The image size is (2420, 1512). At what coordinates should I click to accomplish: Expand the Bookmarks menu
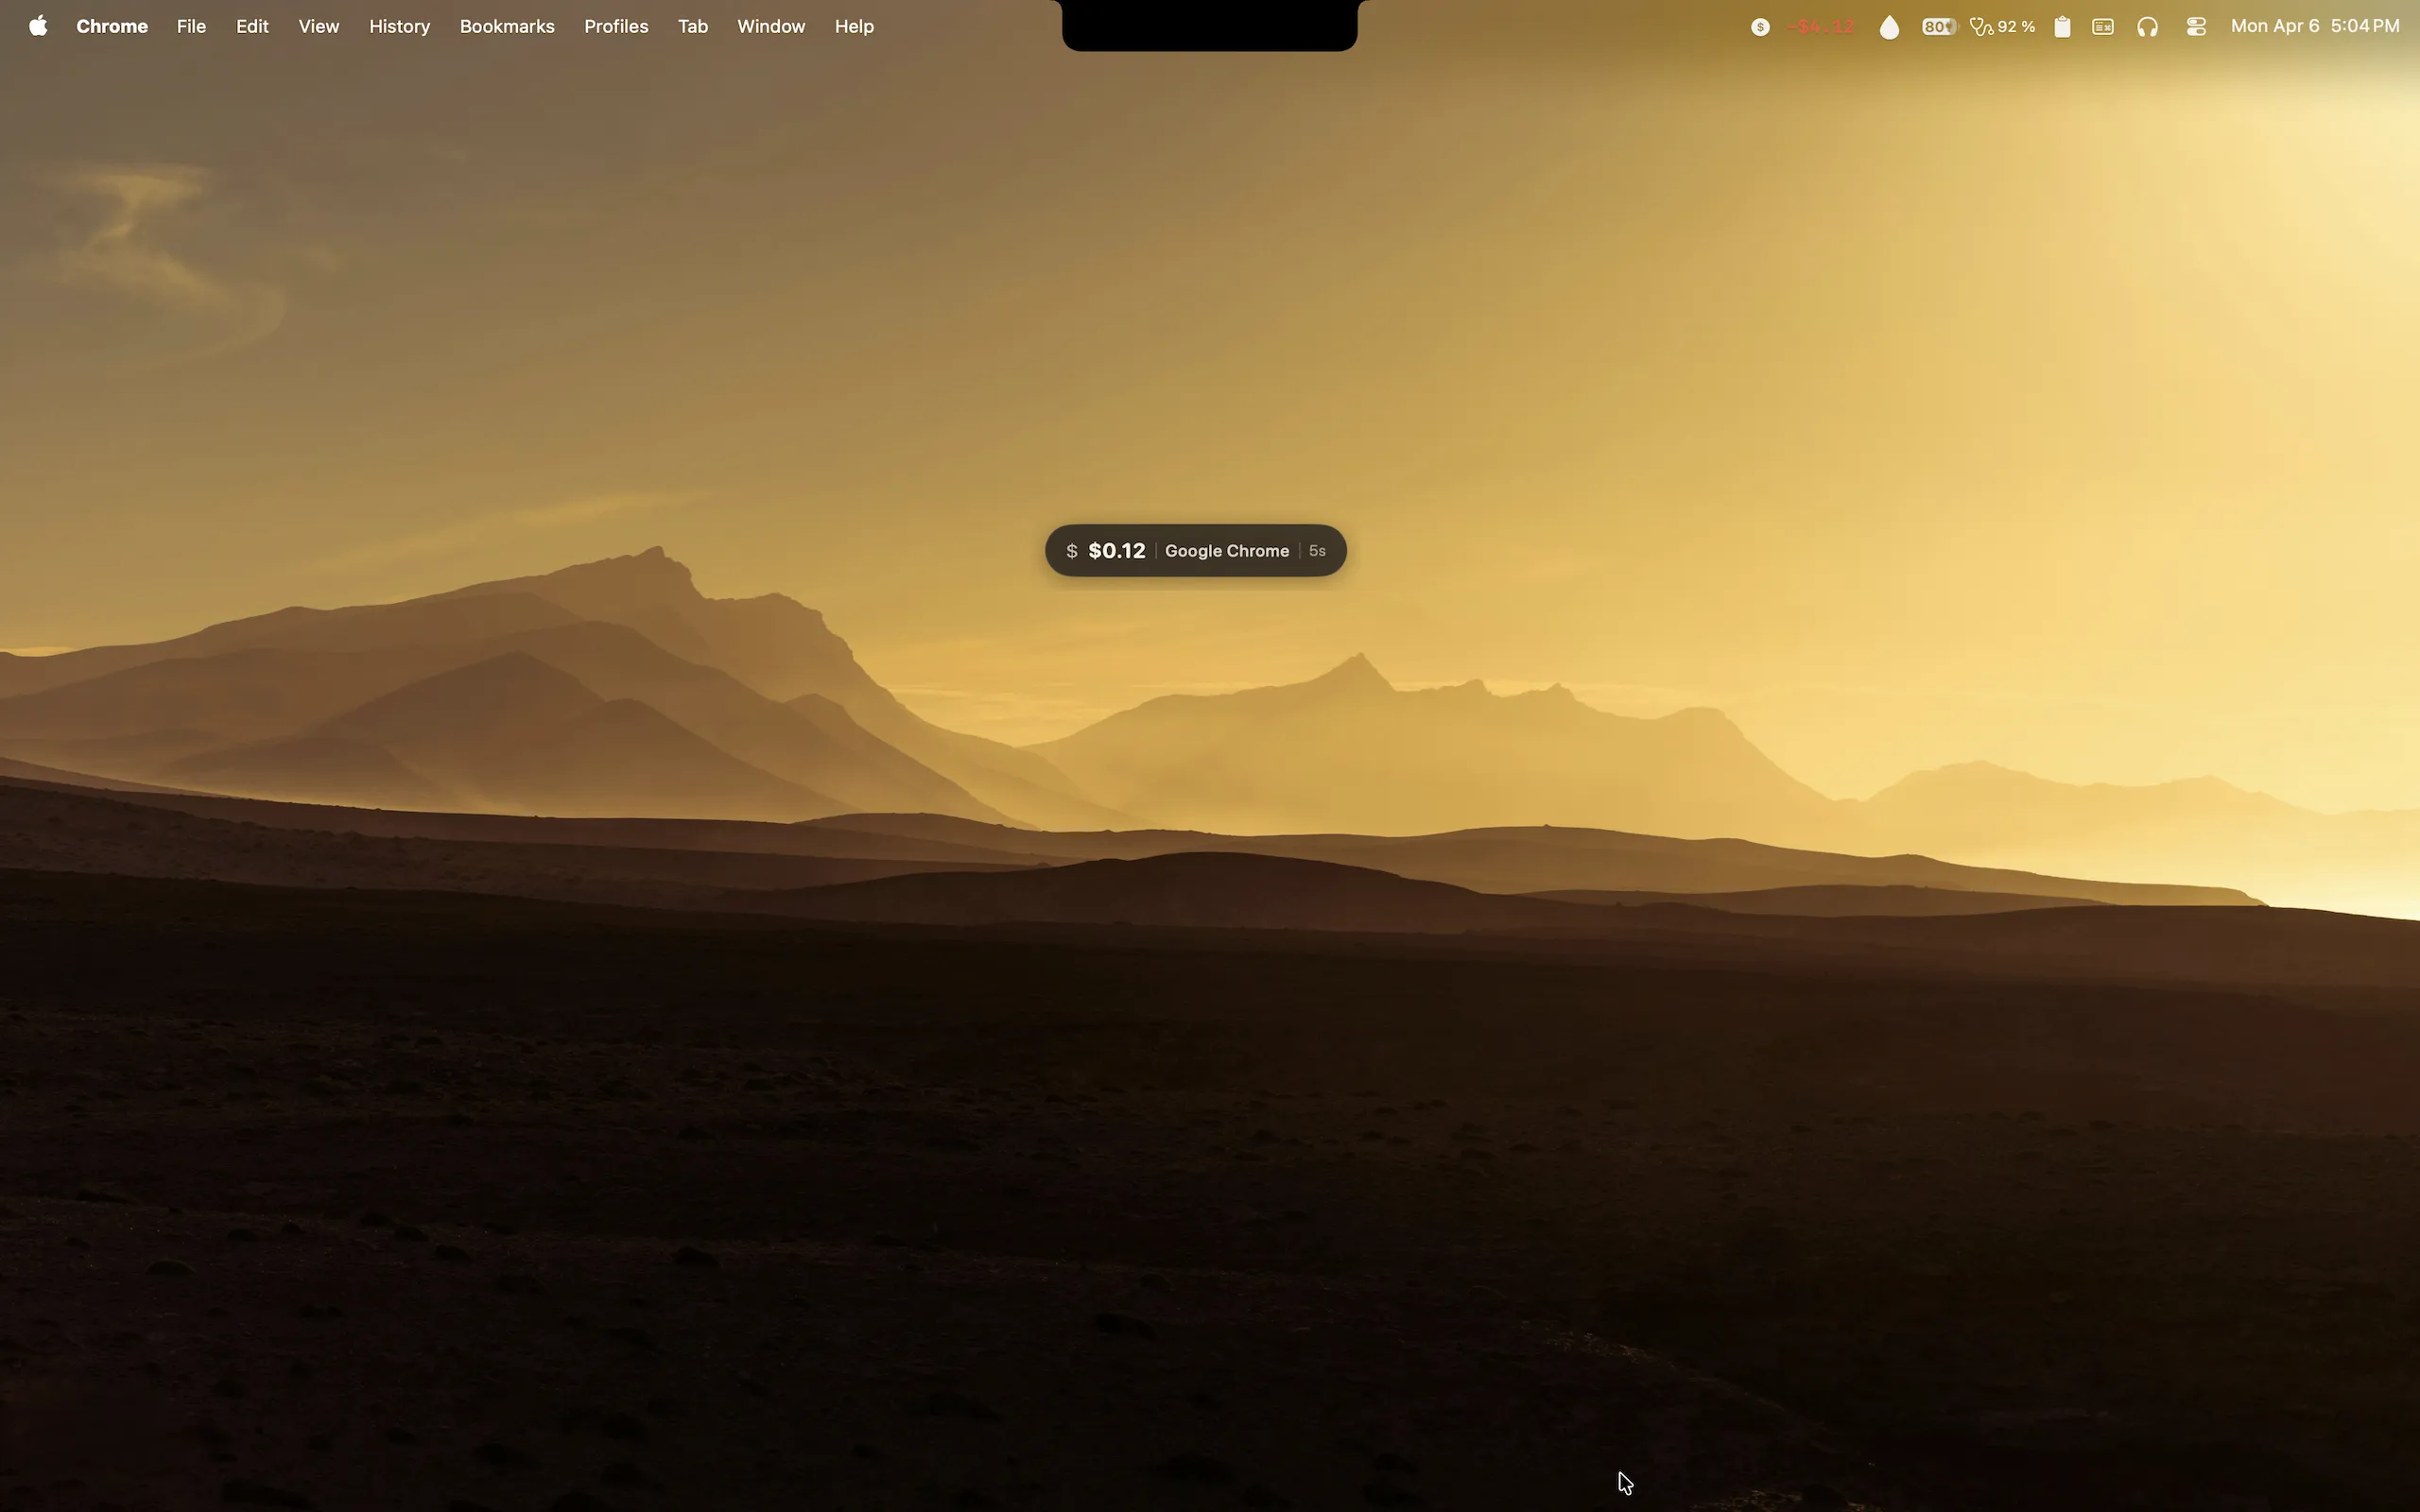click(506, 27)
